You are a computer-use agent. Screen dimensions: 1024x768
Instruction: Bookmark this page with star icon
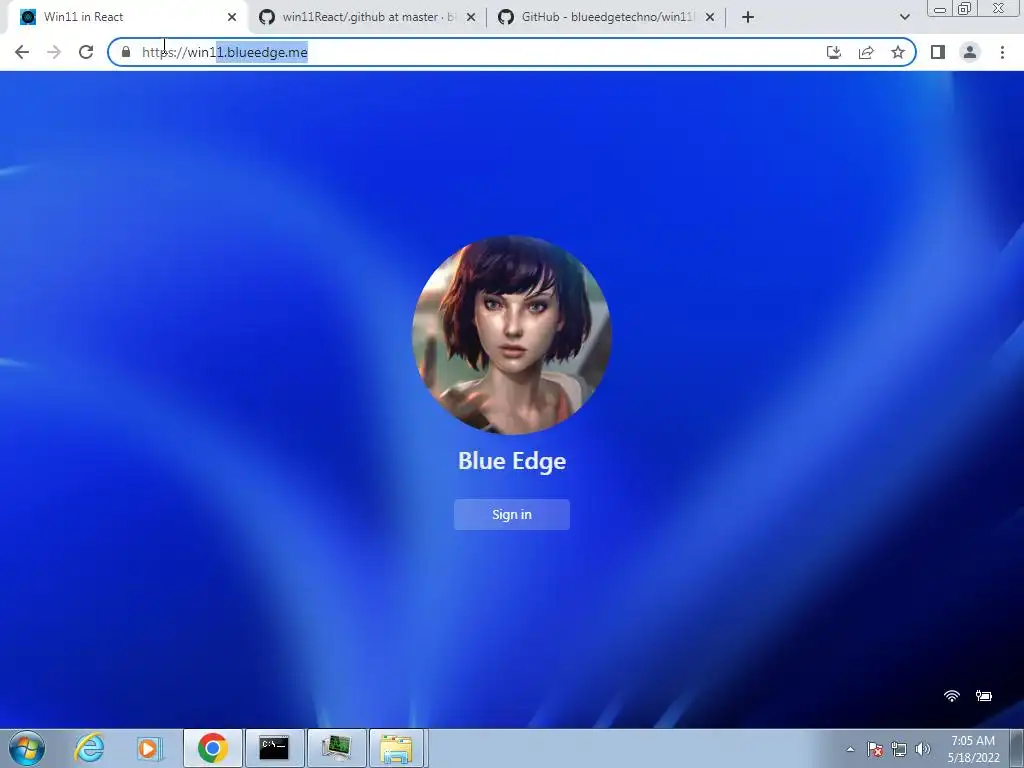[898, 52]
